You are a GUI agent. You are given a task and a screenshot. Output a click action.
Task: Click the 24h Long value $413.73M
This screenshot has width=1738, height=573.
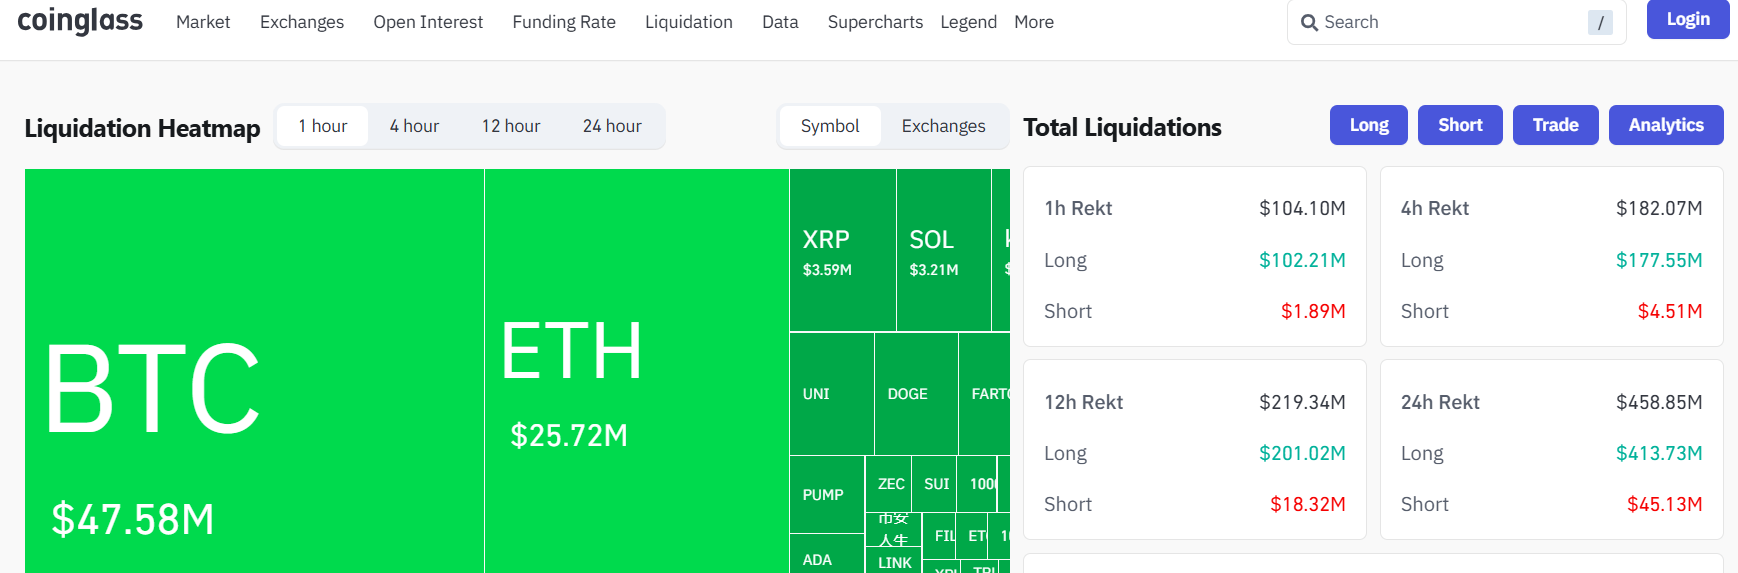point(1659,453)
